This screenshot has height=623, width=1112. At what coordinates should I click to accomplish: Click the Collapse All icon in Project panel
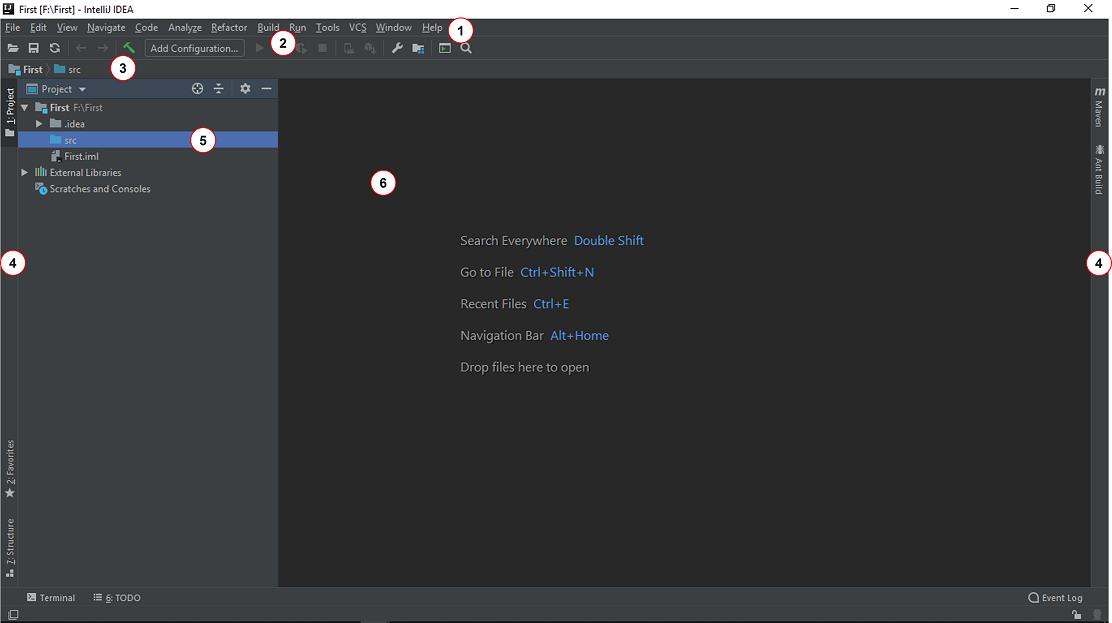(218, 89)
